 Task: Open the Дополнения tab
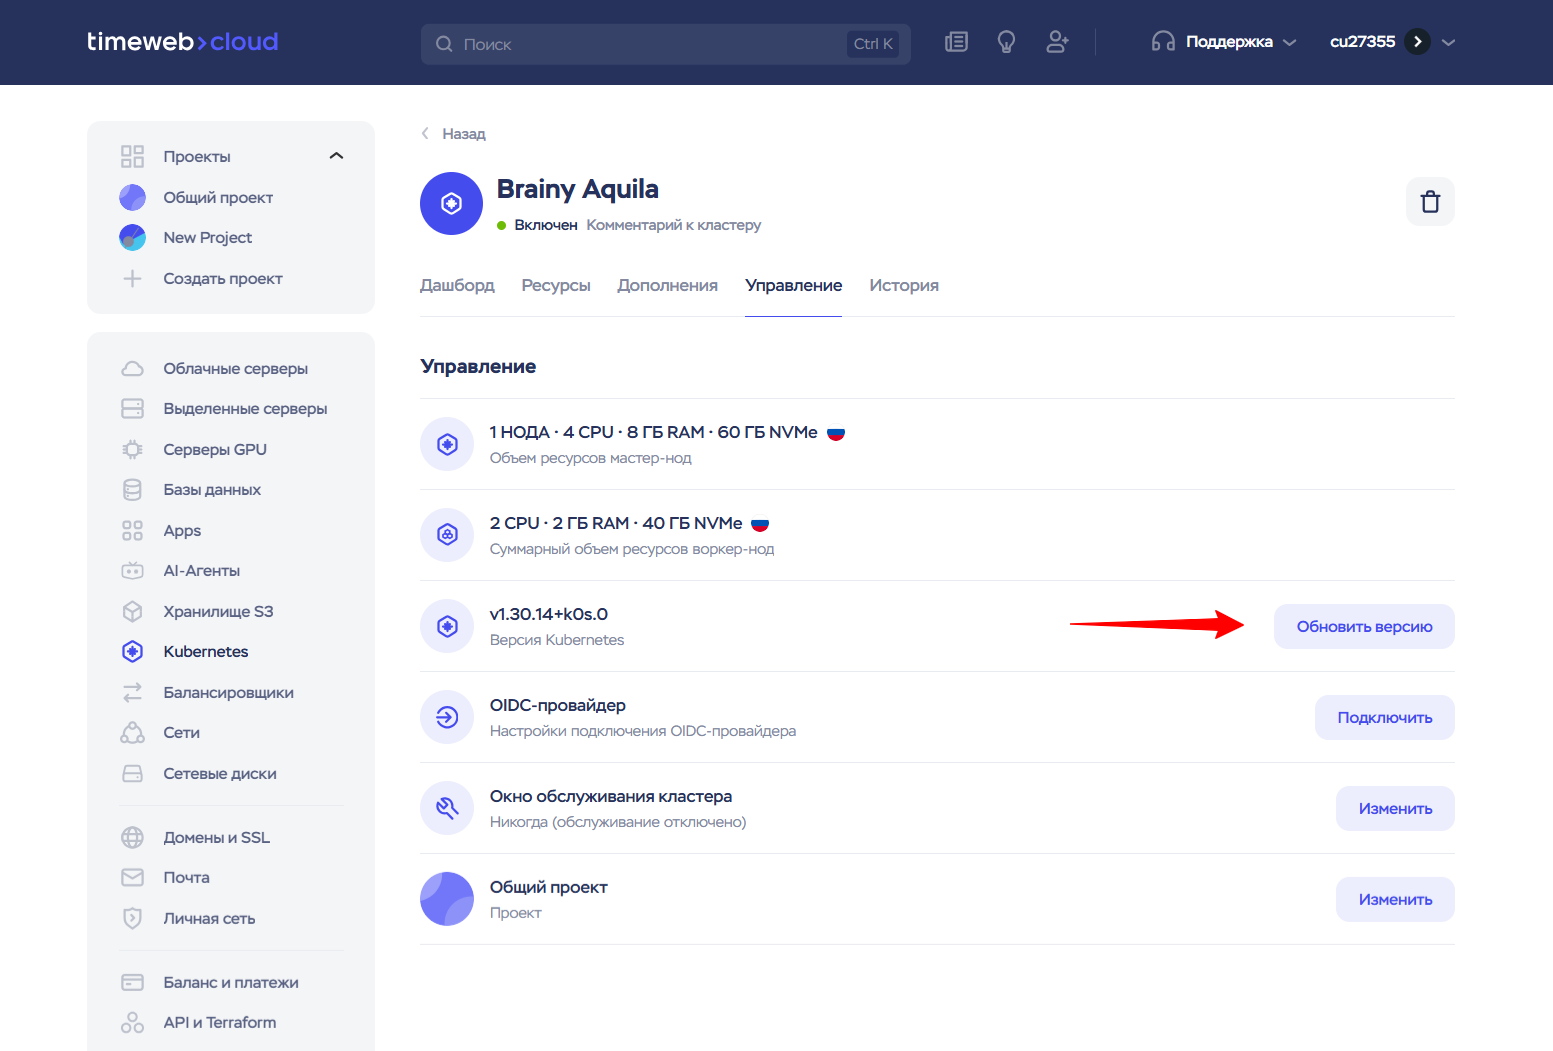668,286
